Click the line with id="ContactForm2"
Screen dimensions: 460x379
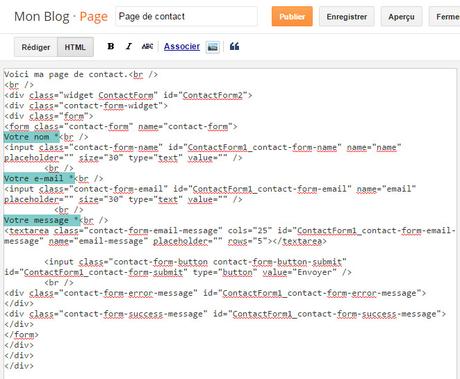(128, 95)
